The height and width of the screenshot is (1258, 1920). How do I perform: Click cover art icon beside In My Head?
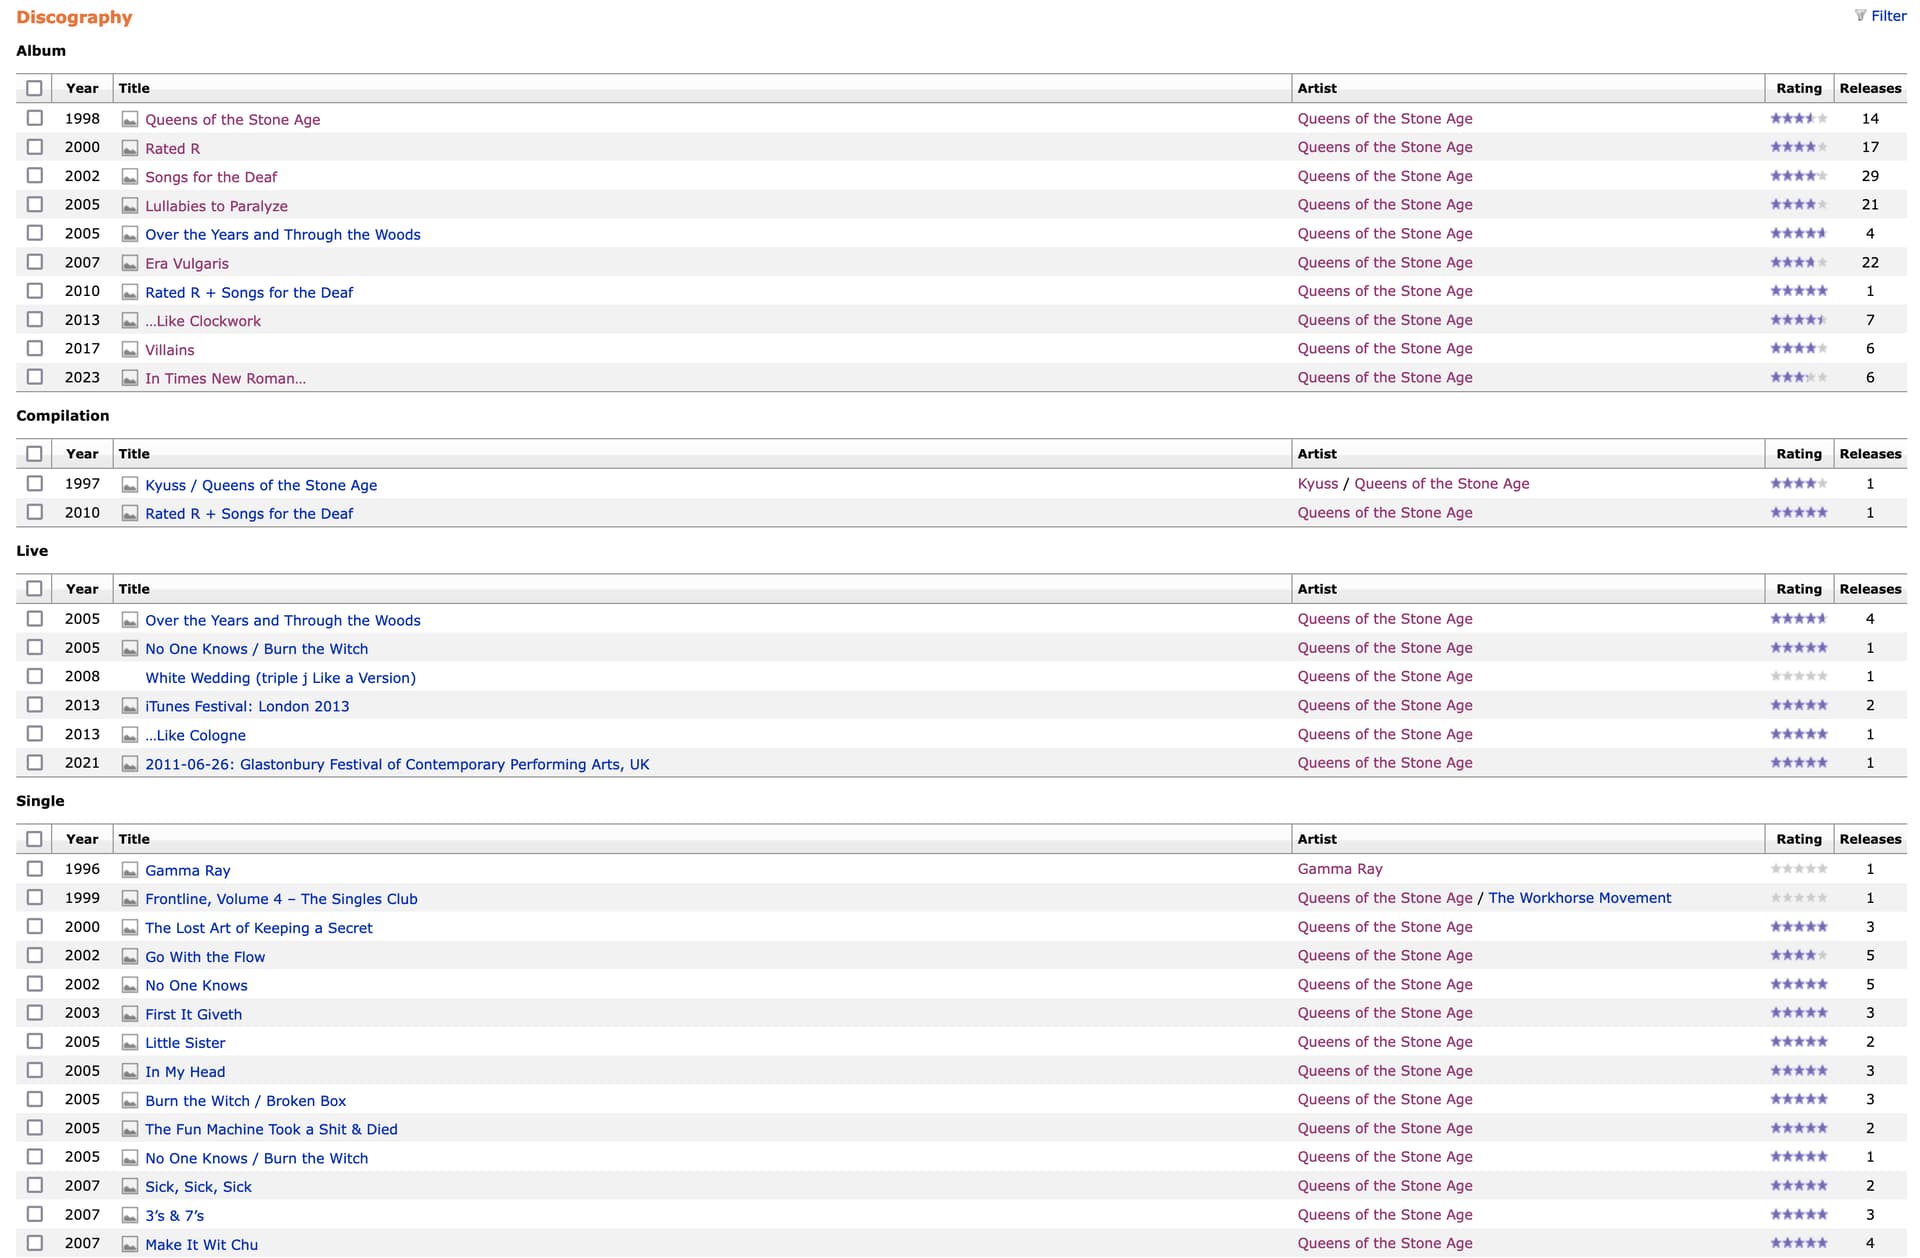[130, 1072]
